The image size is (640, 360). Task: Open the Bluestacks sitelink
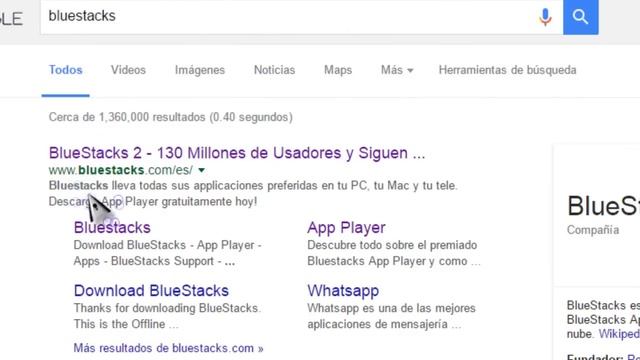click(x=112, y=228)
